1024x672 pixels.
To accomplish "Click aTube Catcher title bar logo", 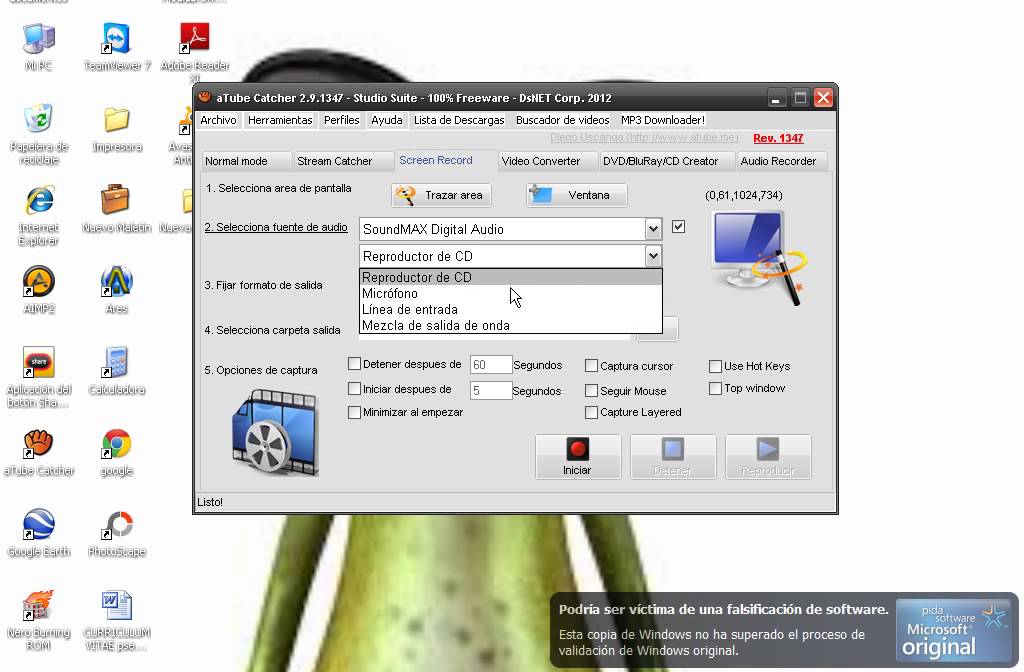I will pos(204,97).
